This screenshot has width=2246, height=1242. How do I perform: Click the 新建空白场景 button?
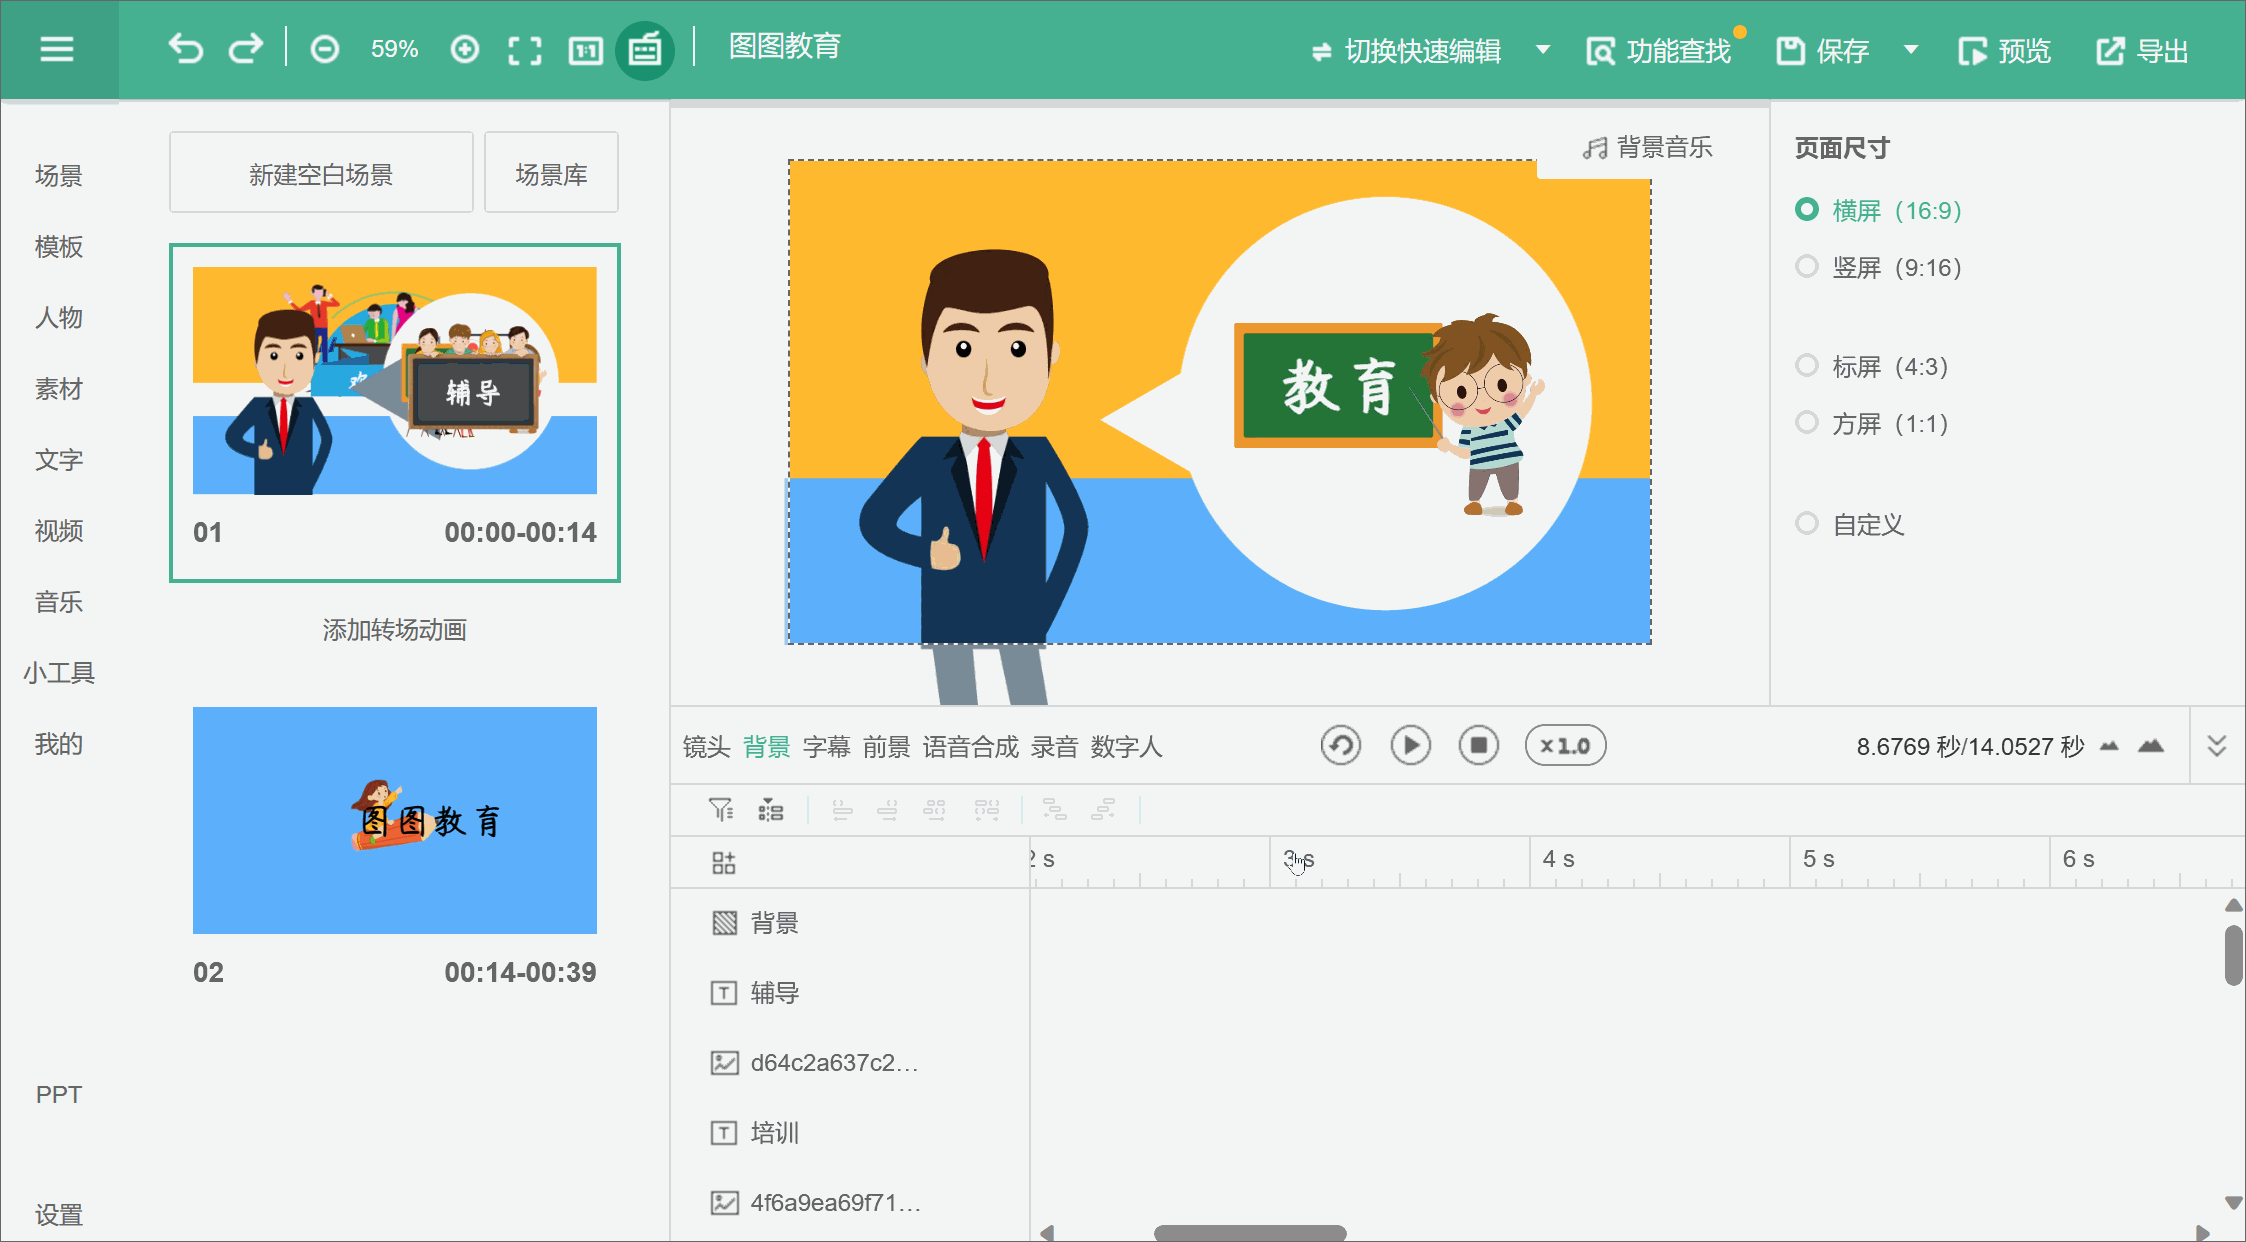coord(323,174)
